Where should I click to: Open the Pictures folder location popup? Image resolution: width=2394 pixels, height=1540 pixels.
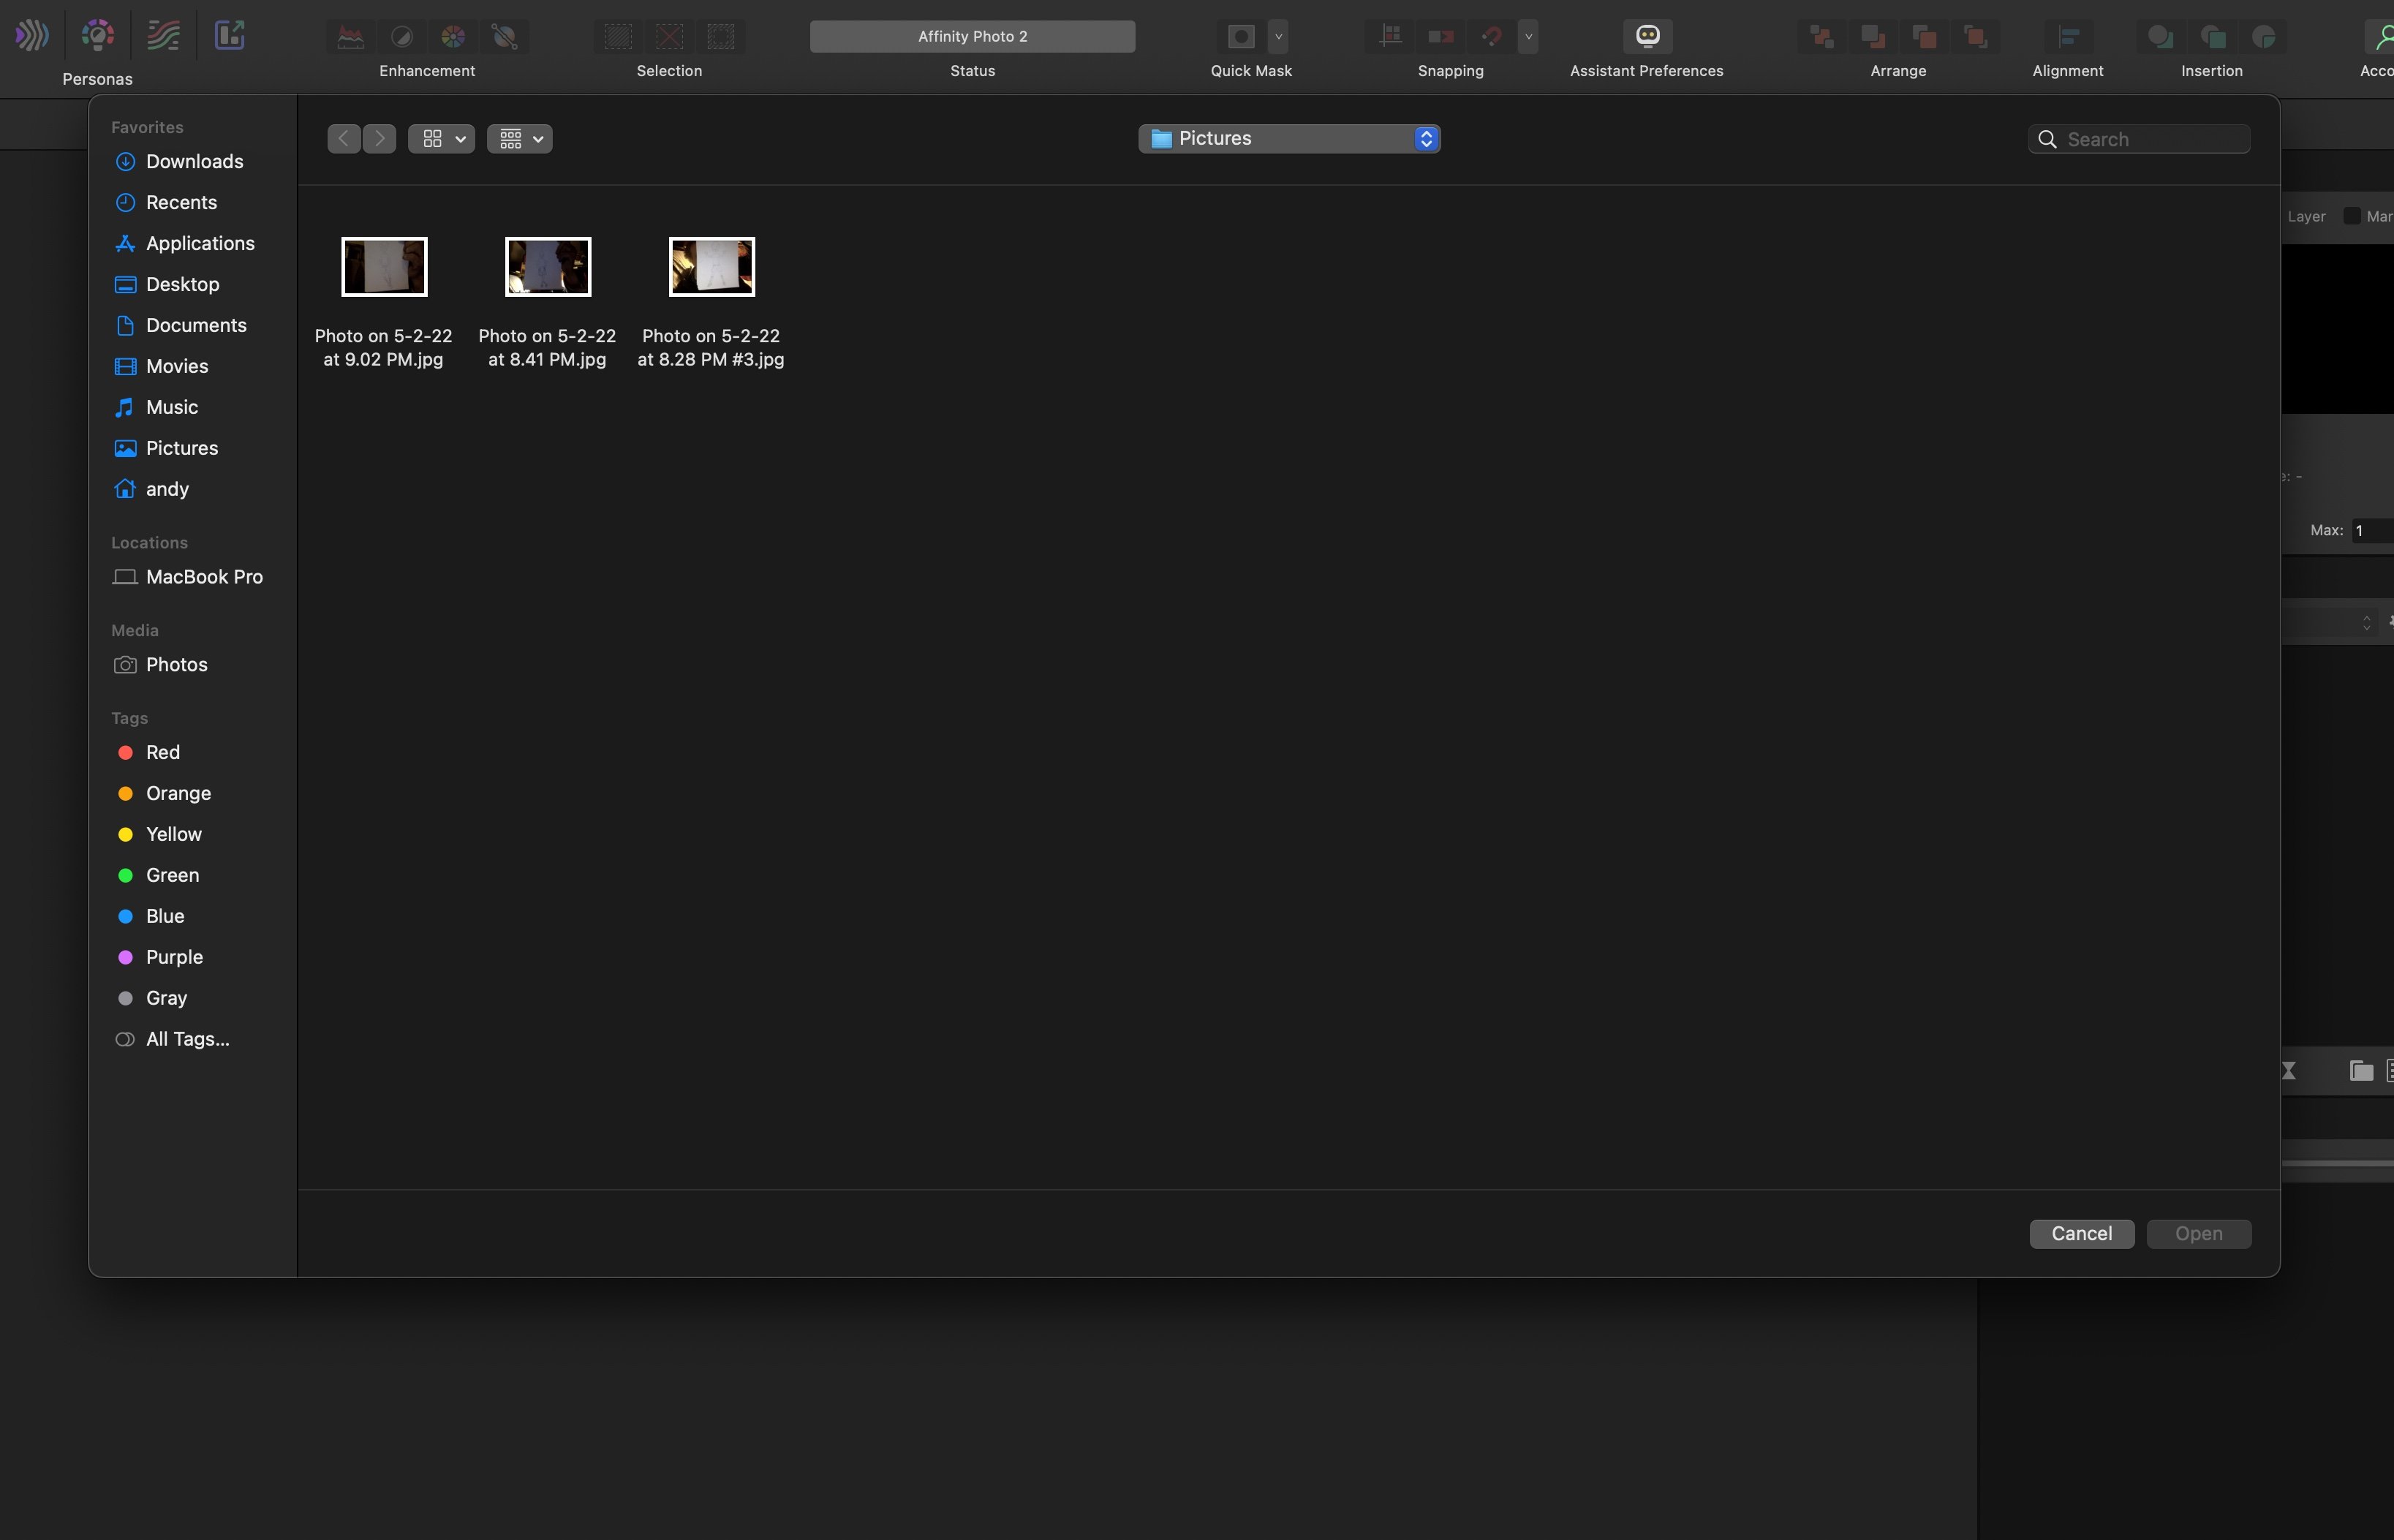pos(1289,138)
